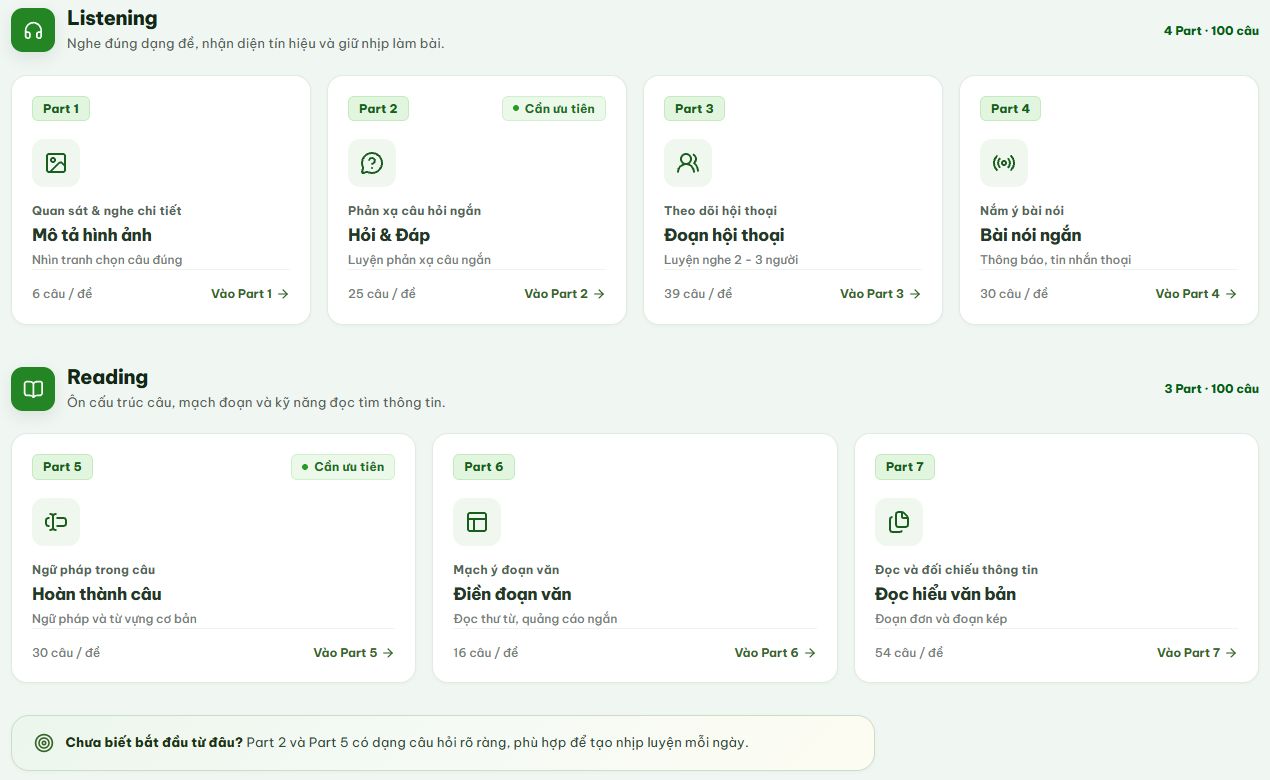Click the documents icon on Part 7 card
The image size is (1270, 780).
(899, 522)
